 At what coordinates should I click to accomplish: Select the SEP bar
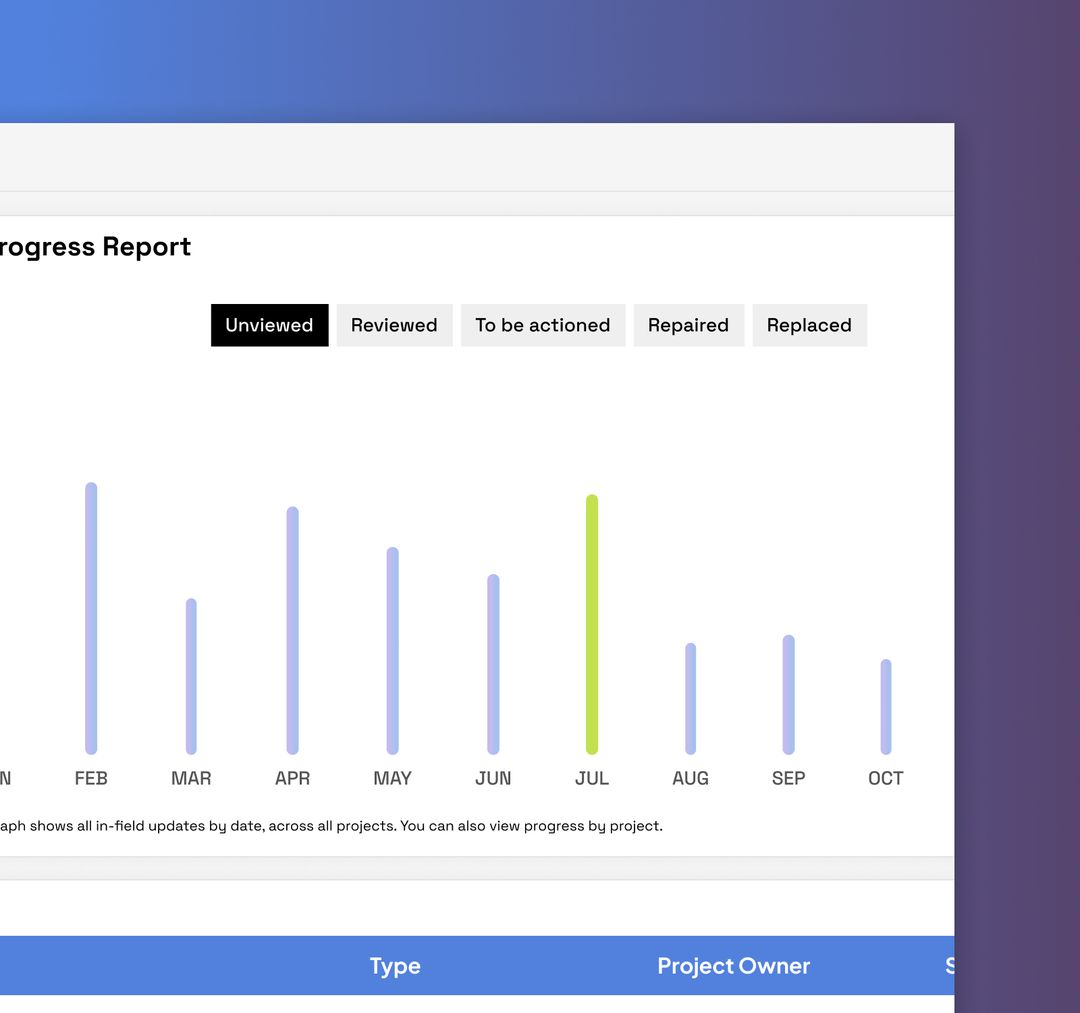[788, 695]
